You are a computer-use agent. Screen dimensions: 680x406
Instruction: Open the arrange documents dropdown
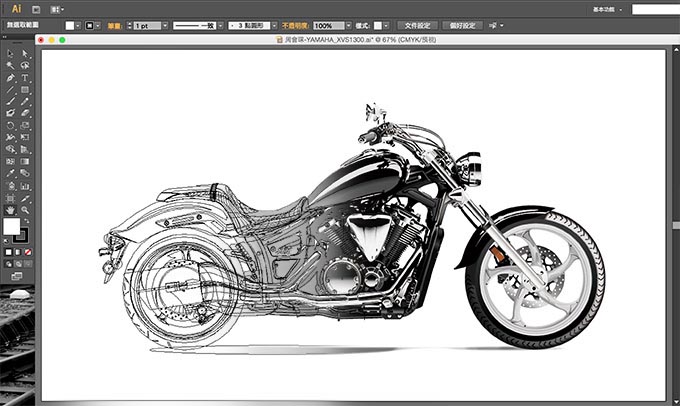[x=57, y=9]
